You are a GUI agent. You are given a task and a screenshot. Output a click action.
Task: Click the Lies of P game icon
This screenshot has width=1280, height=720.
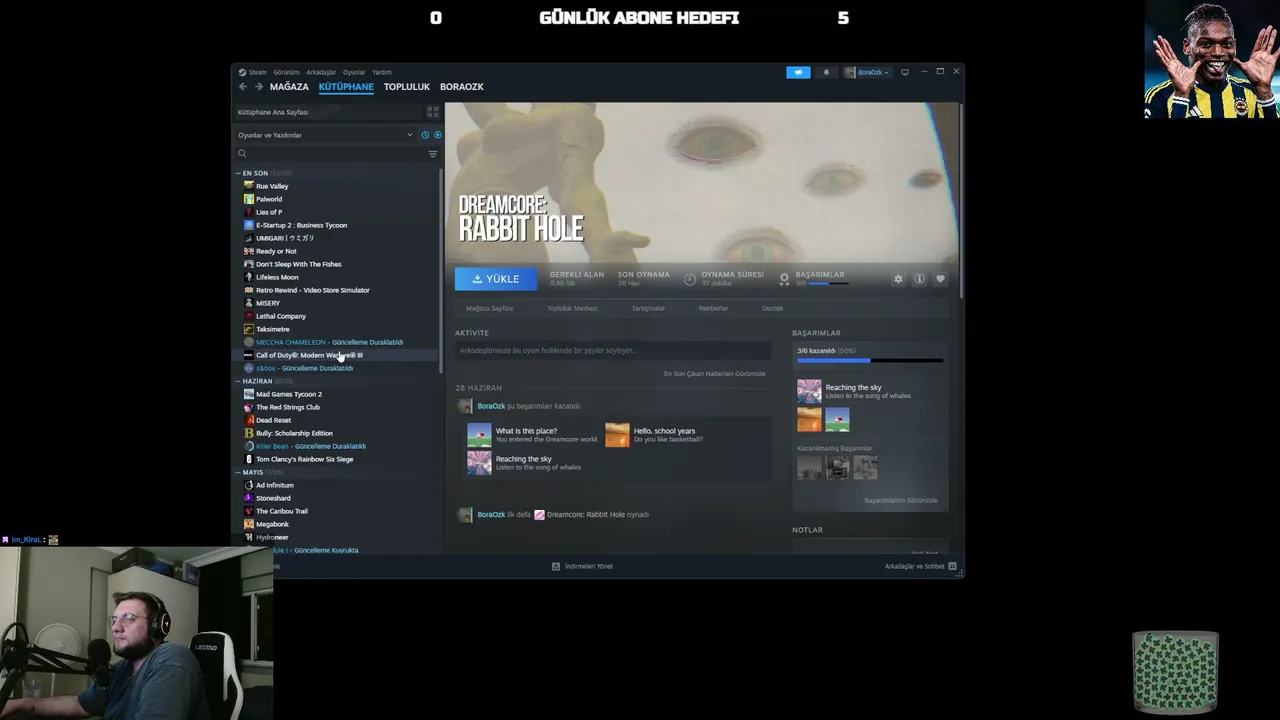(249, 212)
